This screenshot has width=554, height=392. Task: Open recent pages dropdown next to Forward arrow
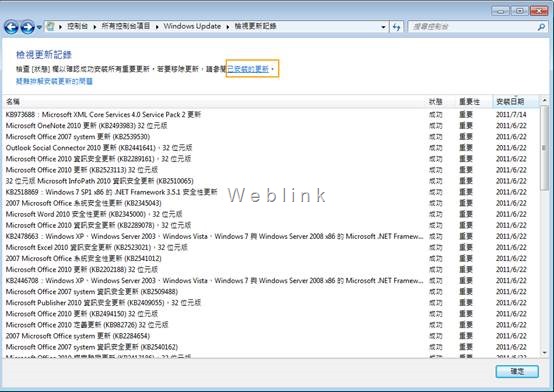pyautogui.click(x=39, y=27)
